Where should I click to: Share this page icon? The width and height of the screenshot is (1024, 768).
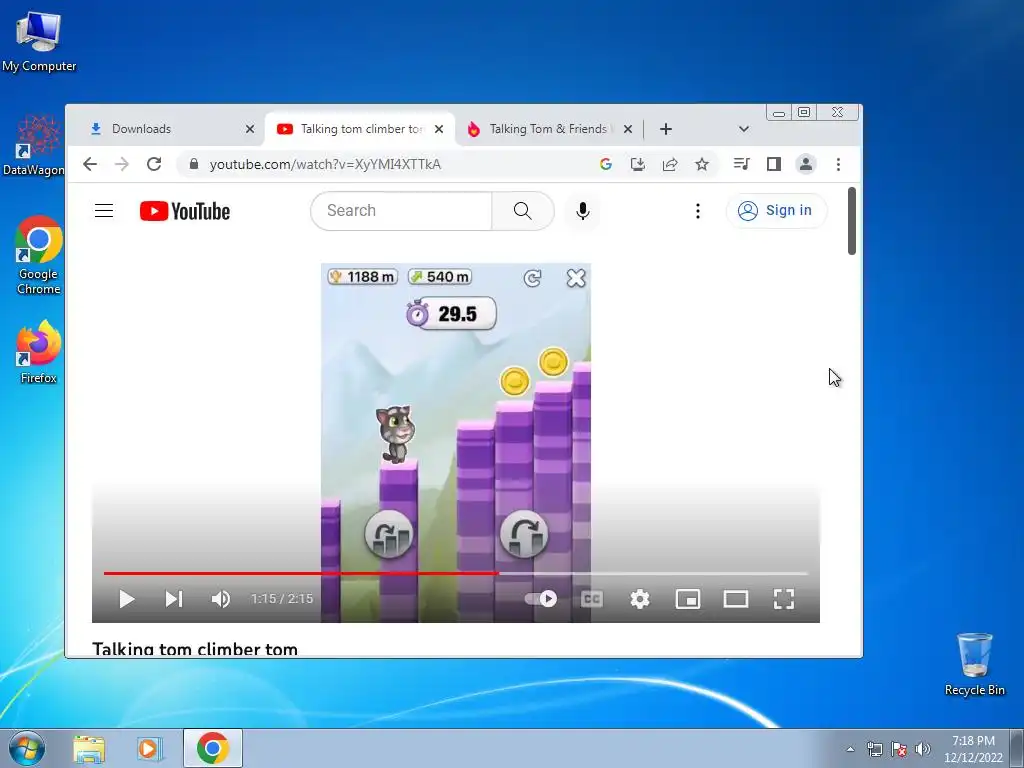coord(669,164)
